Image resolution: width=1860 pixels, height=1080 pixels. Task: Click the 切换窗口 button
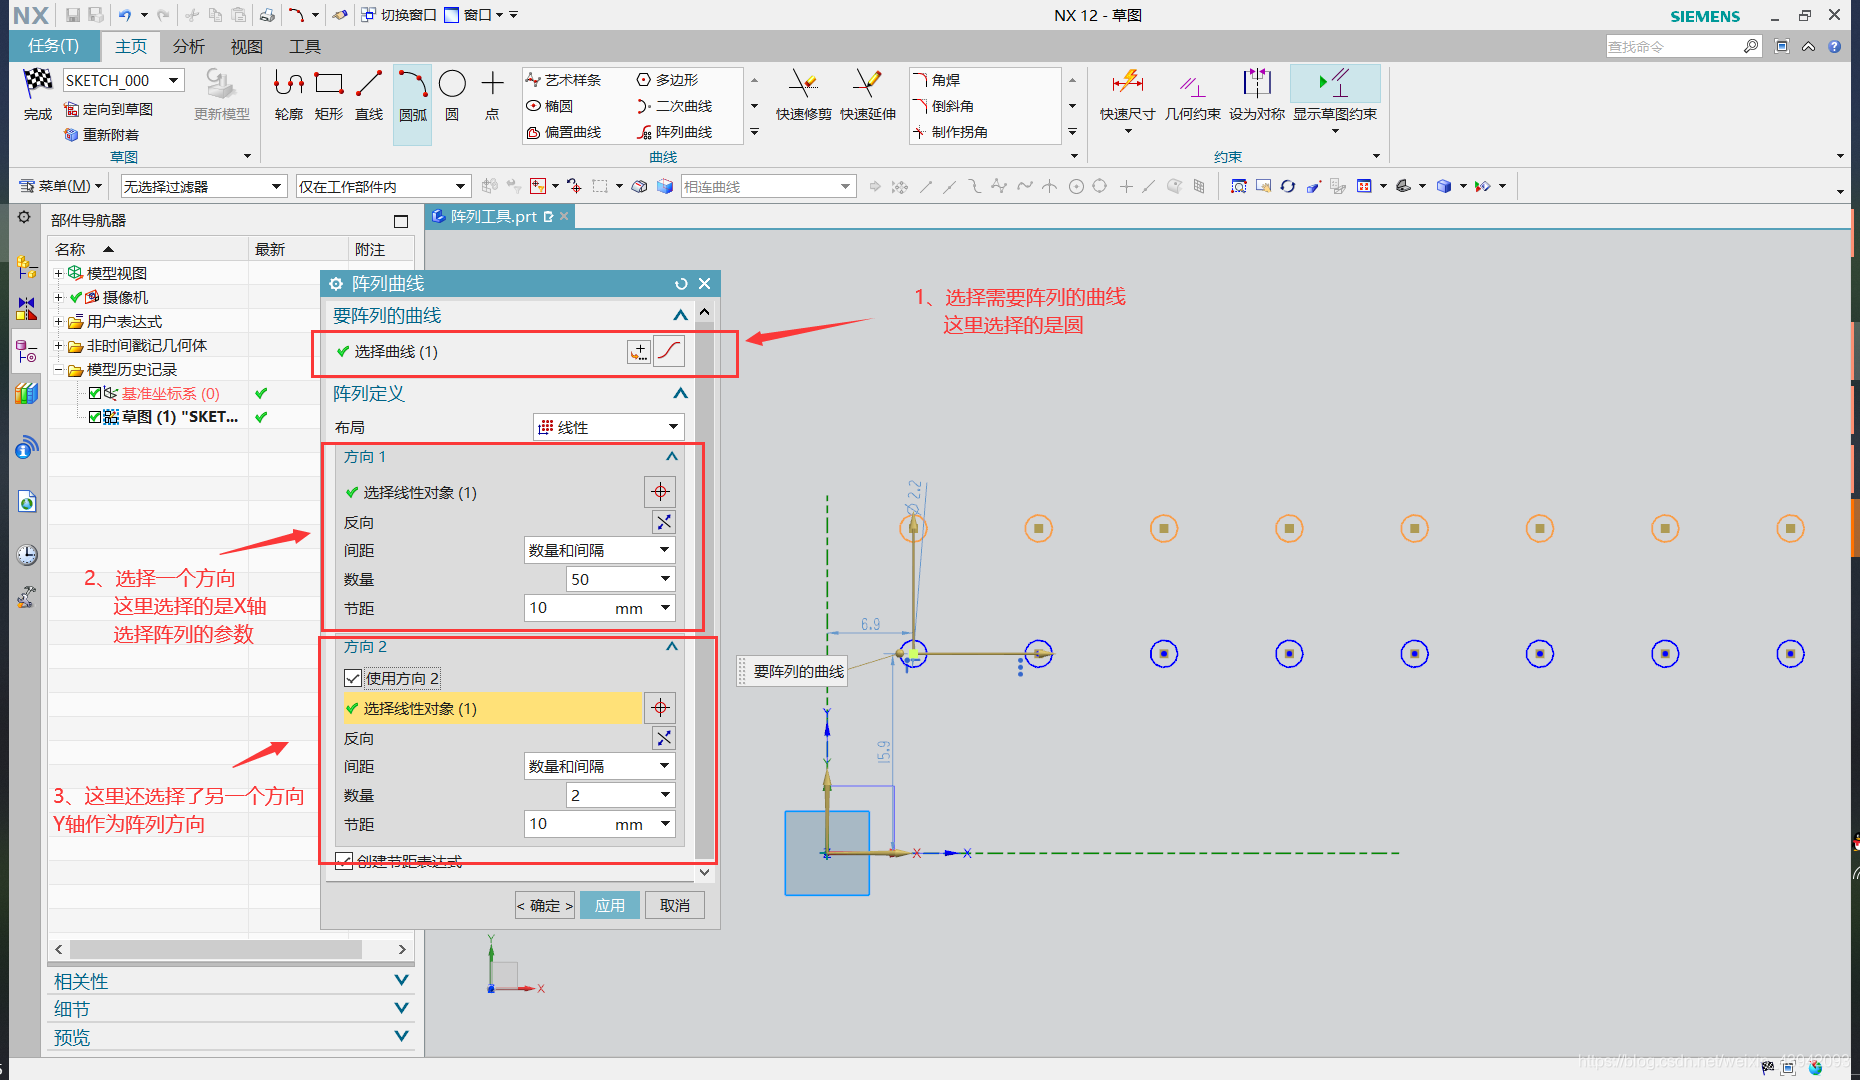398,15
